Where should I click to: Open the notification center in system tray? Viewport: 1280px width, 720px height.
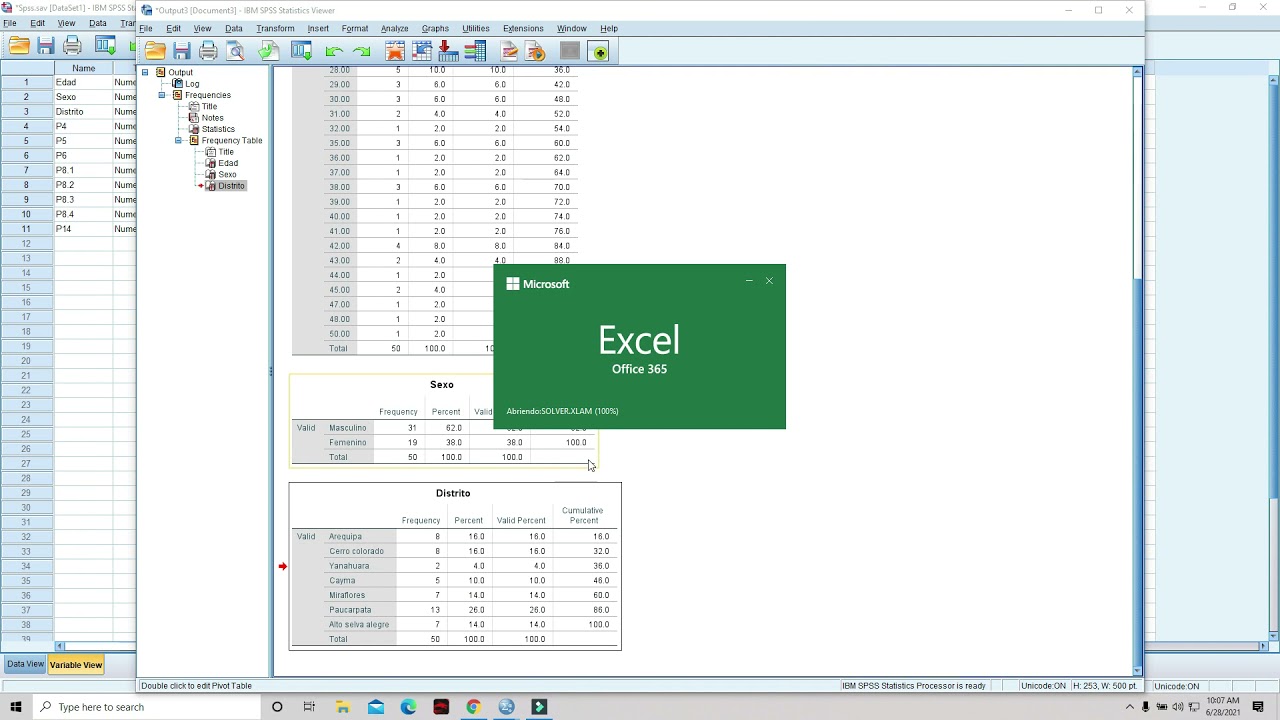click(x=1259, y=707)
